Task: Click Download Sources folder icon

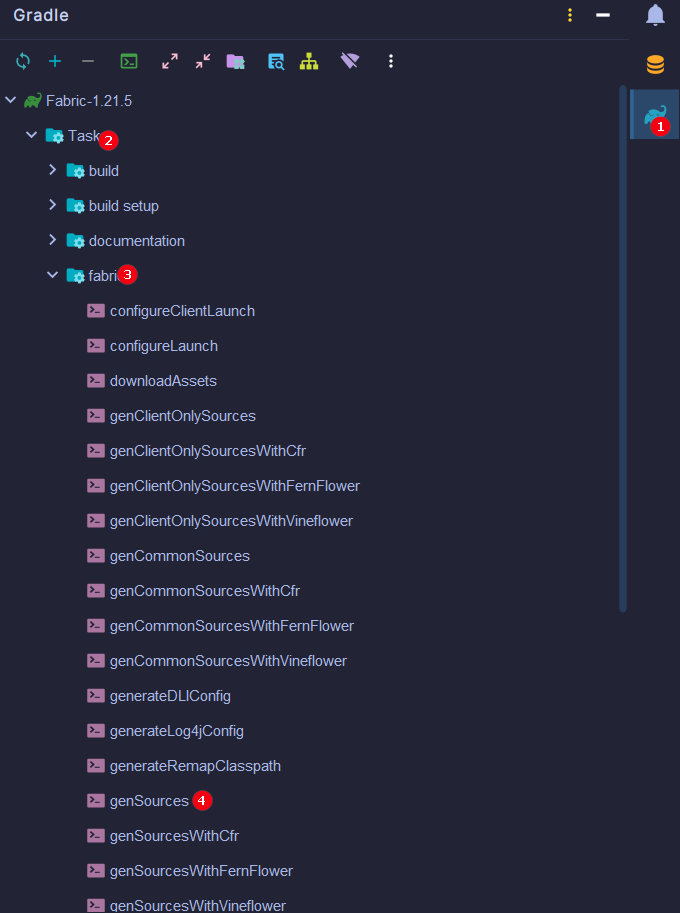Action: point(236,61)
